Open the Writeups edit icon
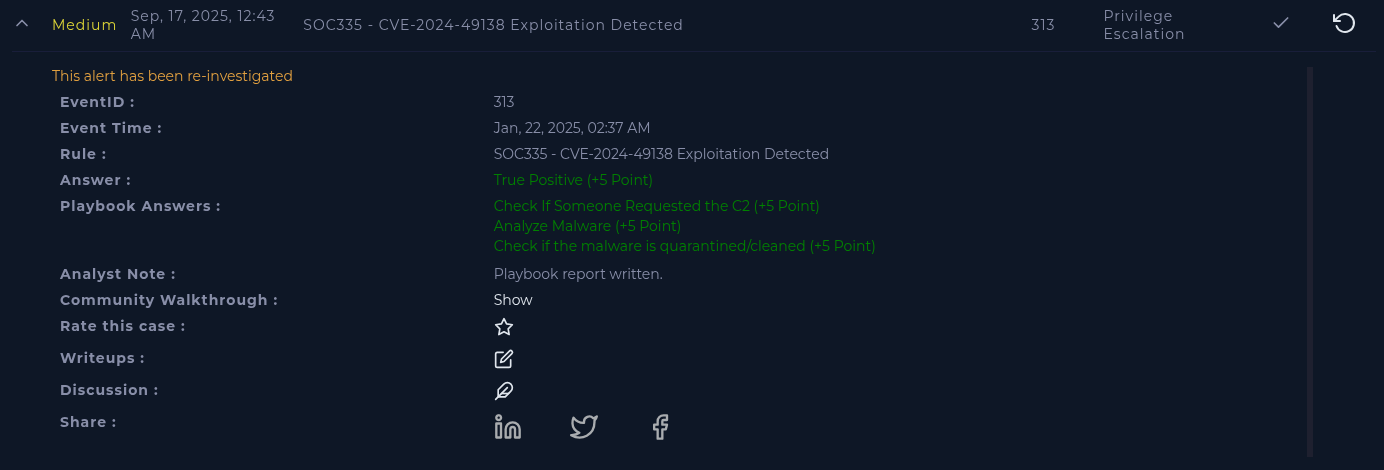This screenshot has width=1384, height=470. click(504, 359)
